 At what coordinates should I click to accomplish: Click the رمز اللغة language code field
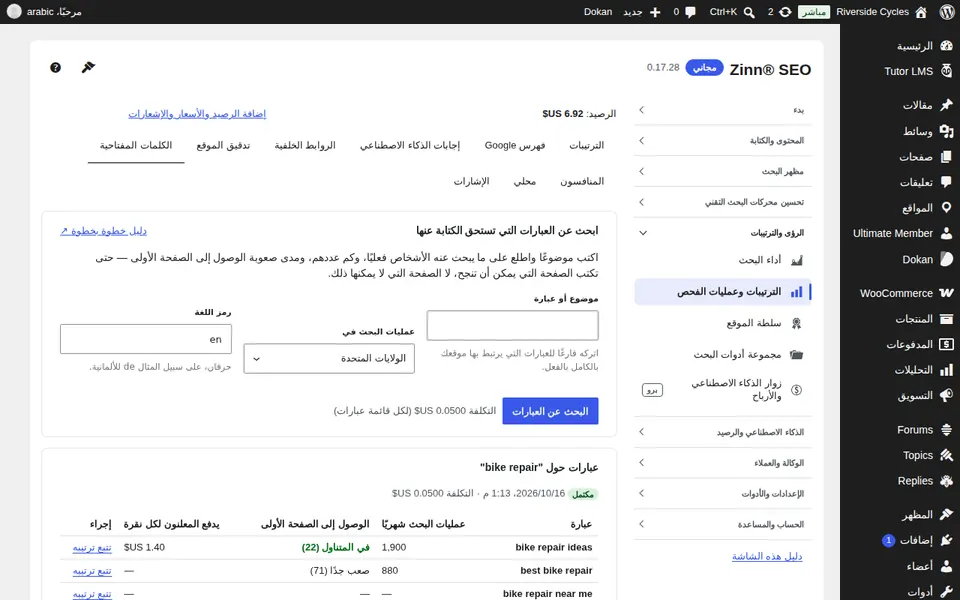tap(146, 339)
